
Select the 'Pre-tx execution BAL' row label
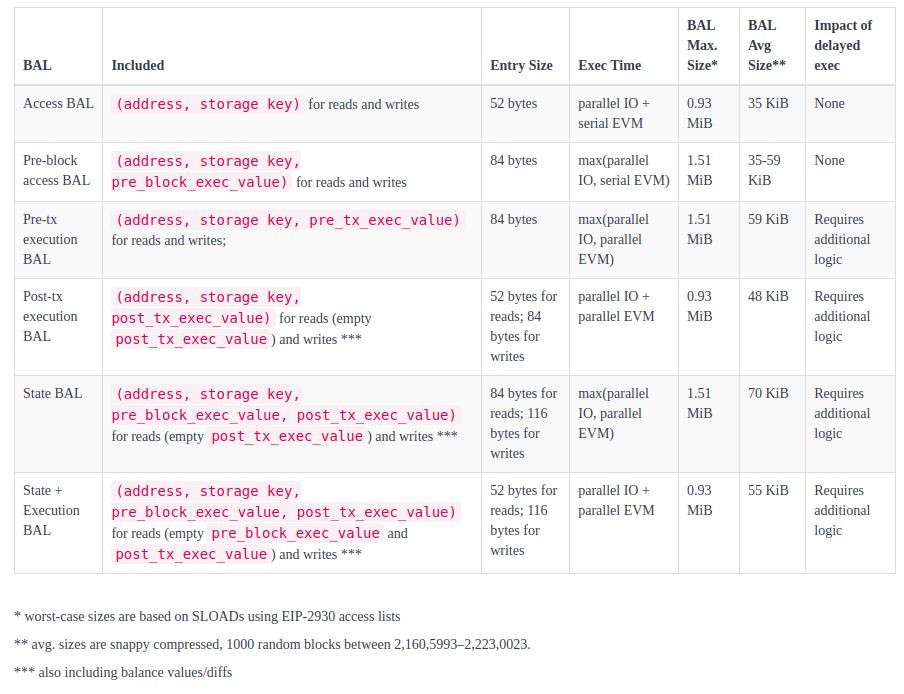50,239
